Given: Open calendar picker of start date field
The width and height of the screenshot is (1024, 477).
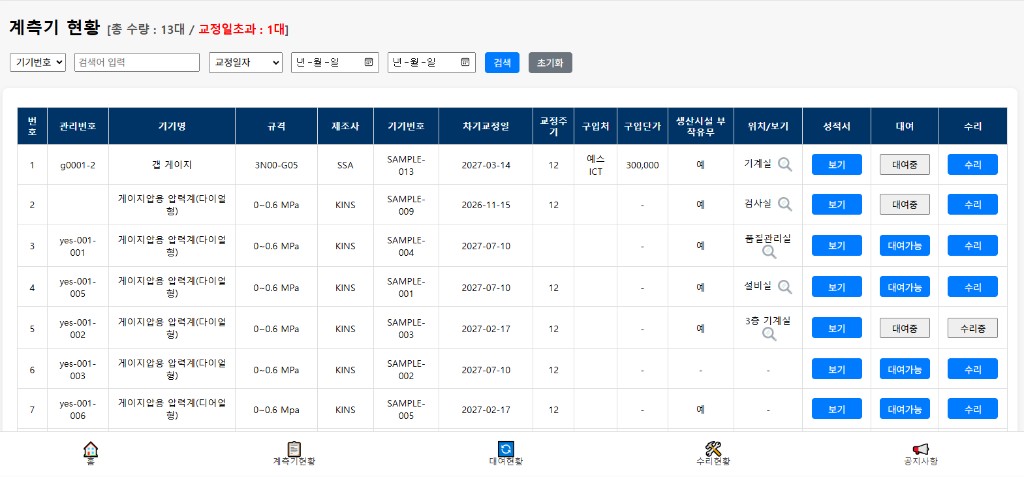Looking at the screenshot, I should (x=368, y=62).
